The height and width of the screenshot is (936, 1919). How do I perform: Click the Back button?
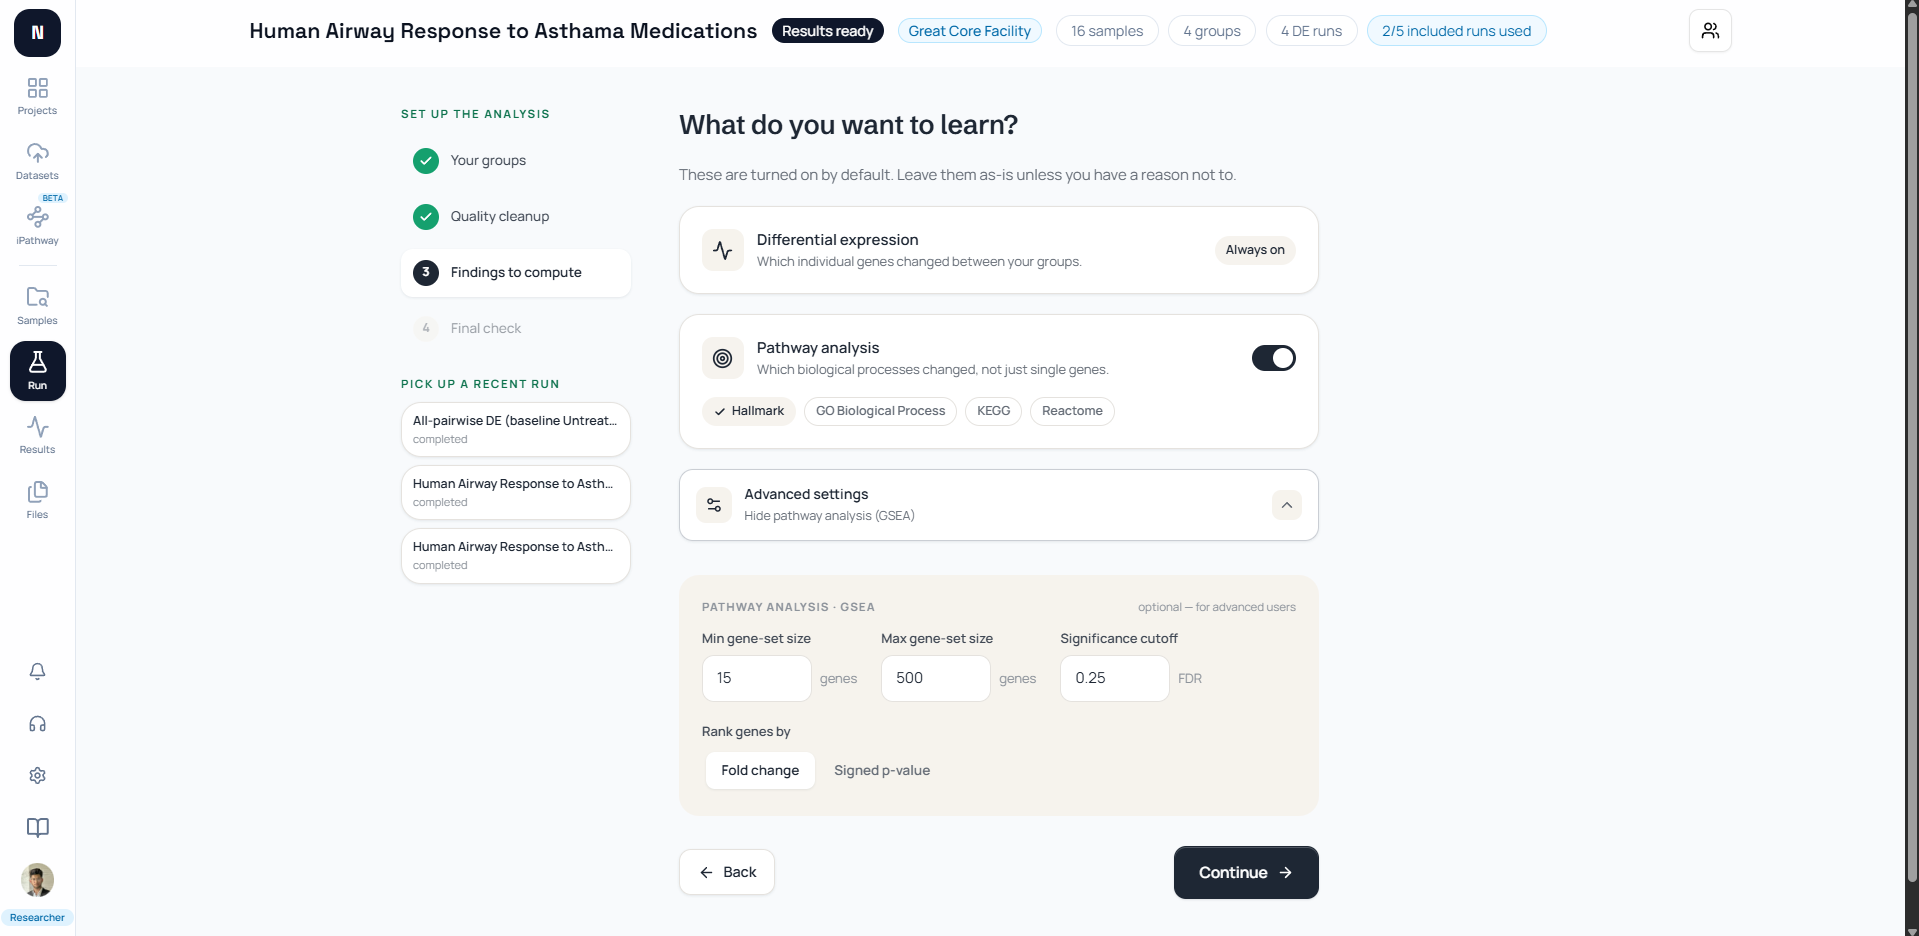coord(727,872)
